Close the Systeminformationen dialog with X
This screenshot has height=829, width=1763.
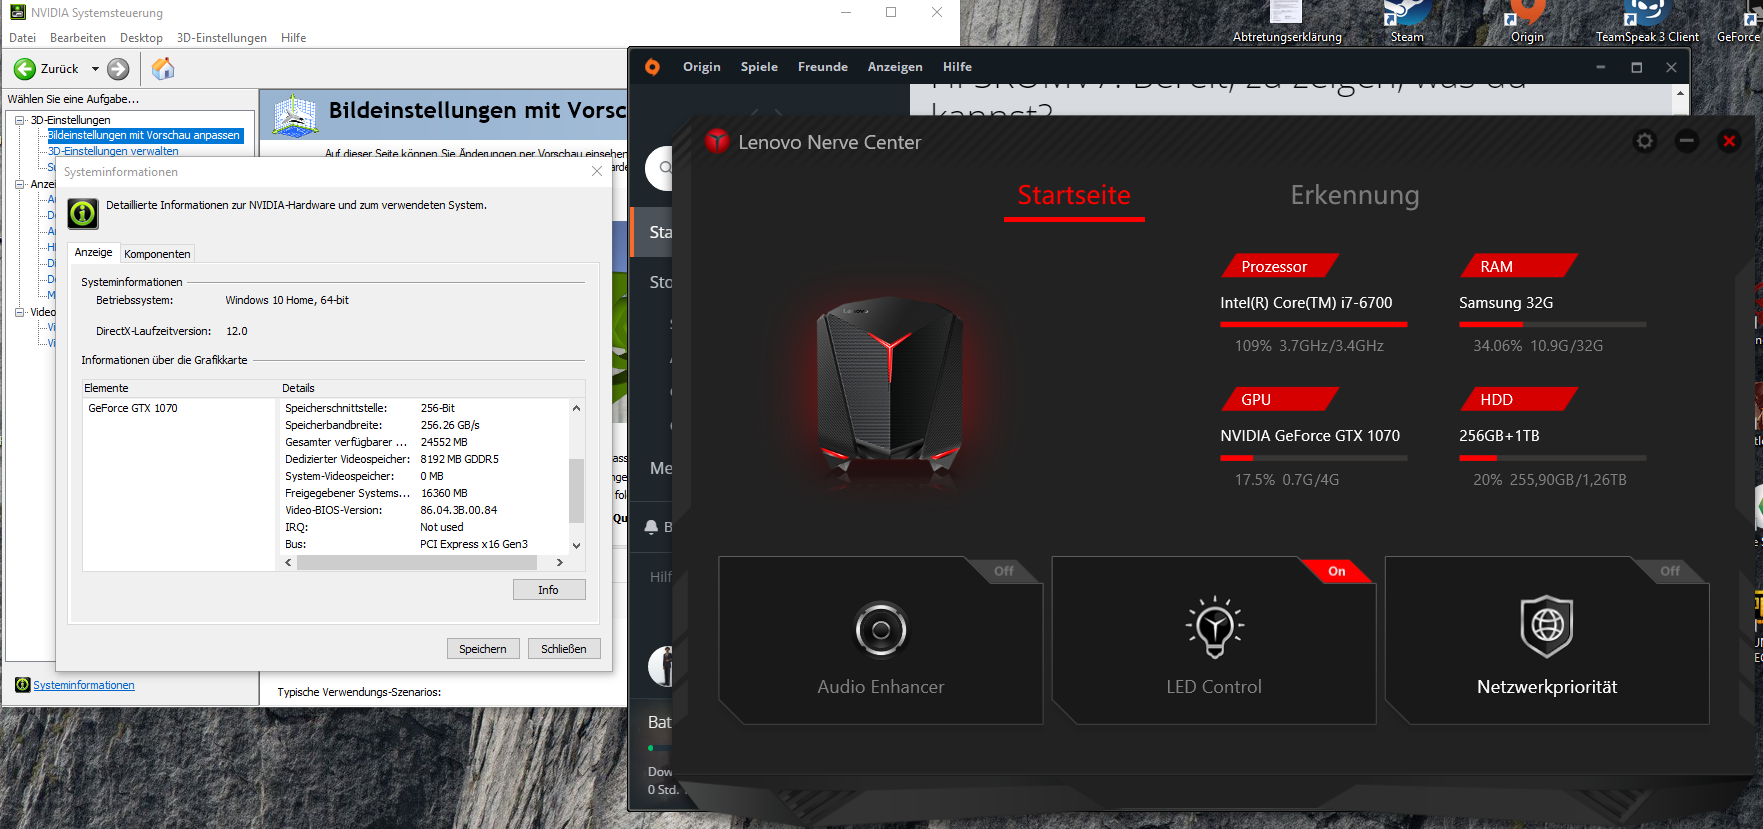(597, 172)
